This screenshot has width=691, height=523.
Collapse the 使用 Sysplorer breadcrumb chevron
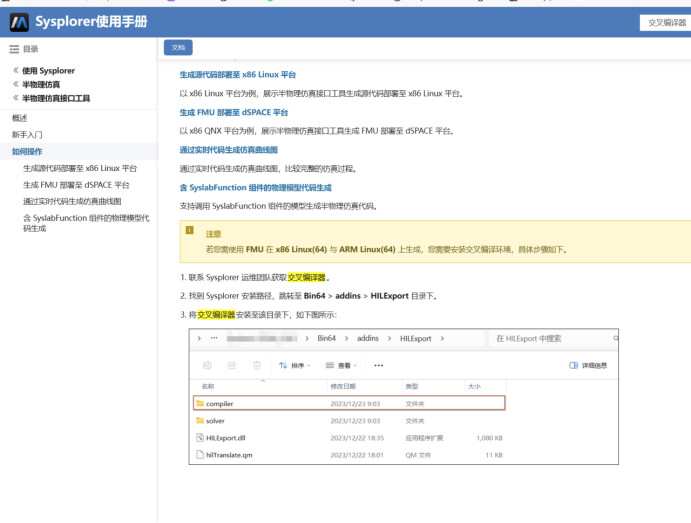[15, 70]
